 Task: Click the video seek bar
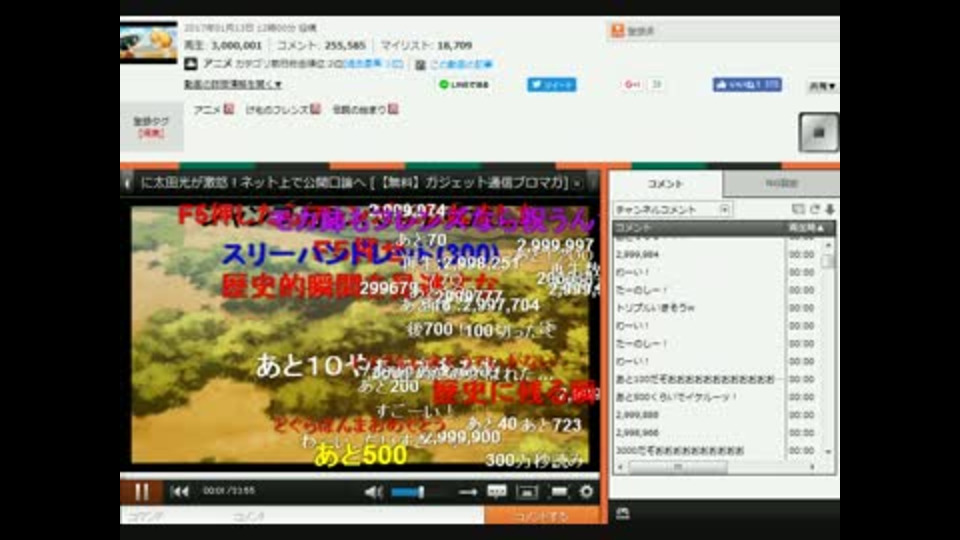(x=360, y=475)
